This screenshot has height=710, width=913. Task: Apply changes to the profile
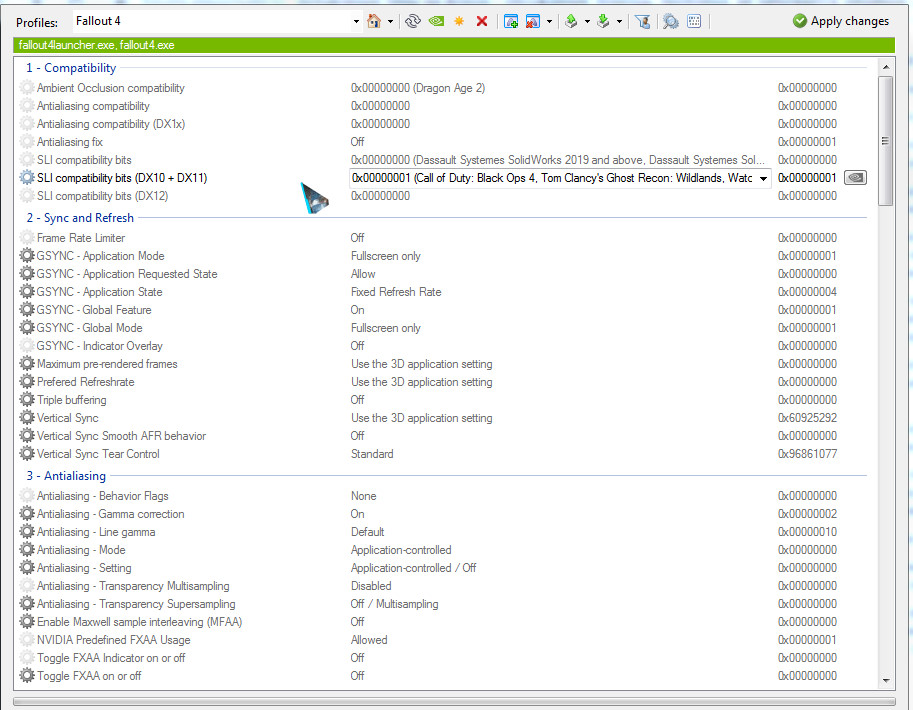coord(841,21)
